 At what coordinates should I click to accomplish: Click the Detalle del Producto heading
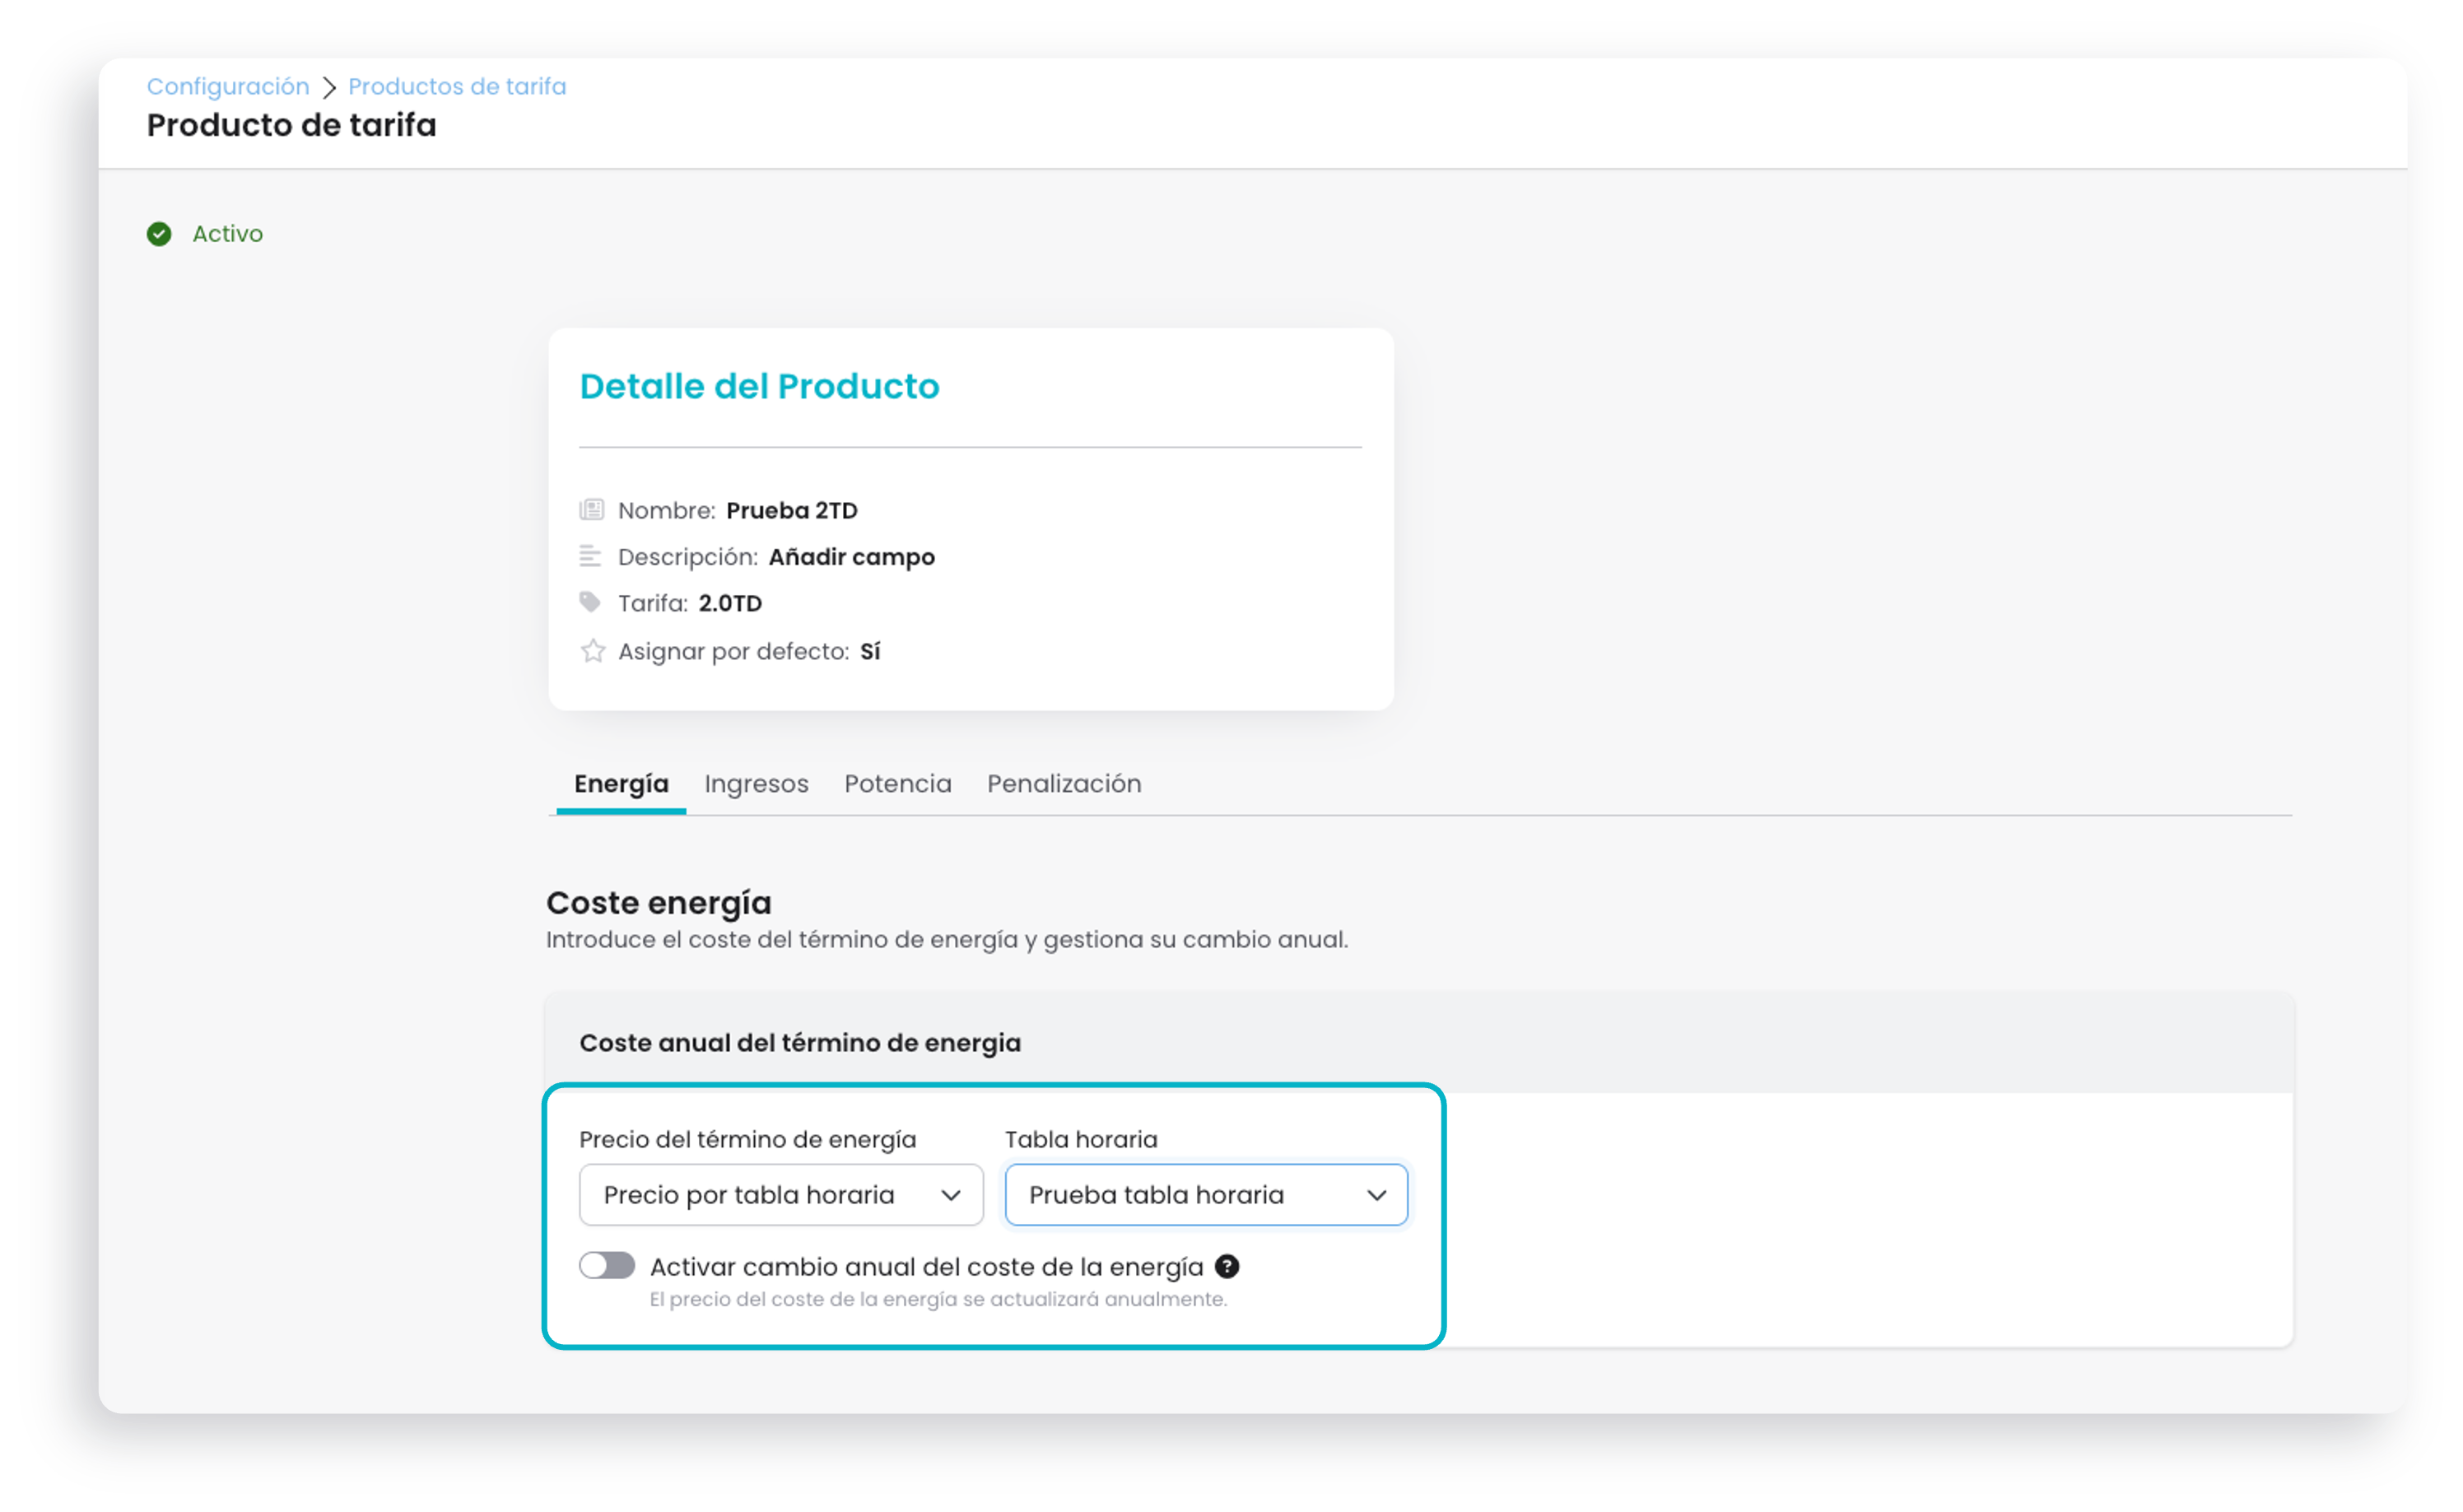(760, 386)
